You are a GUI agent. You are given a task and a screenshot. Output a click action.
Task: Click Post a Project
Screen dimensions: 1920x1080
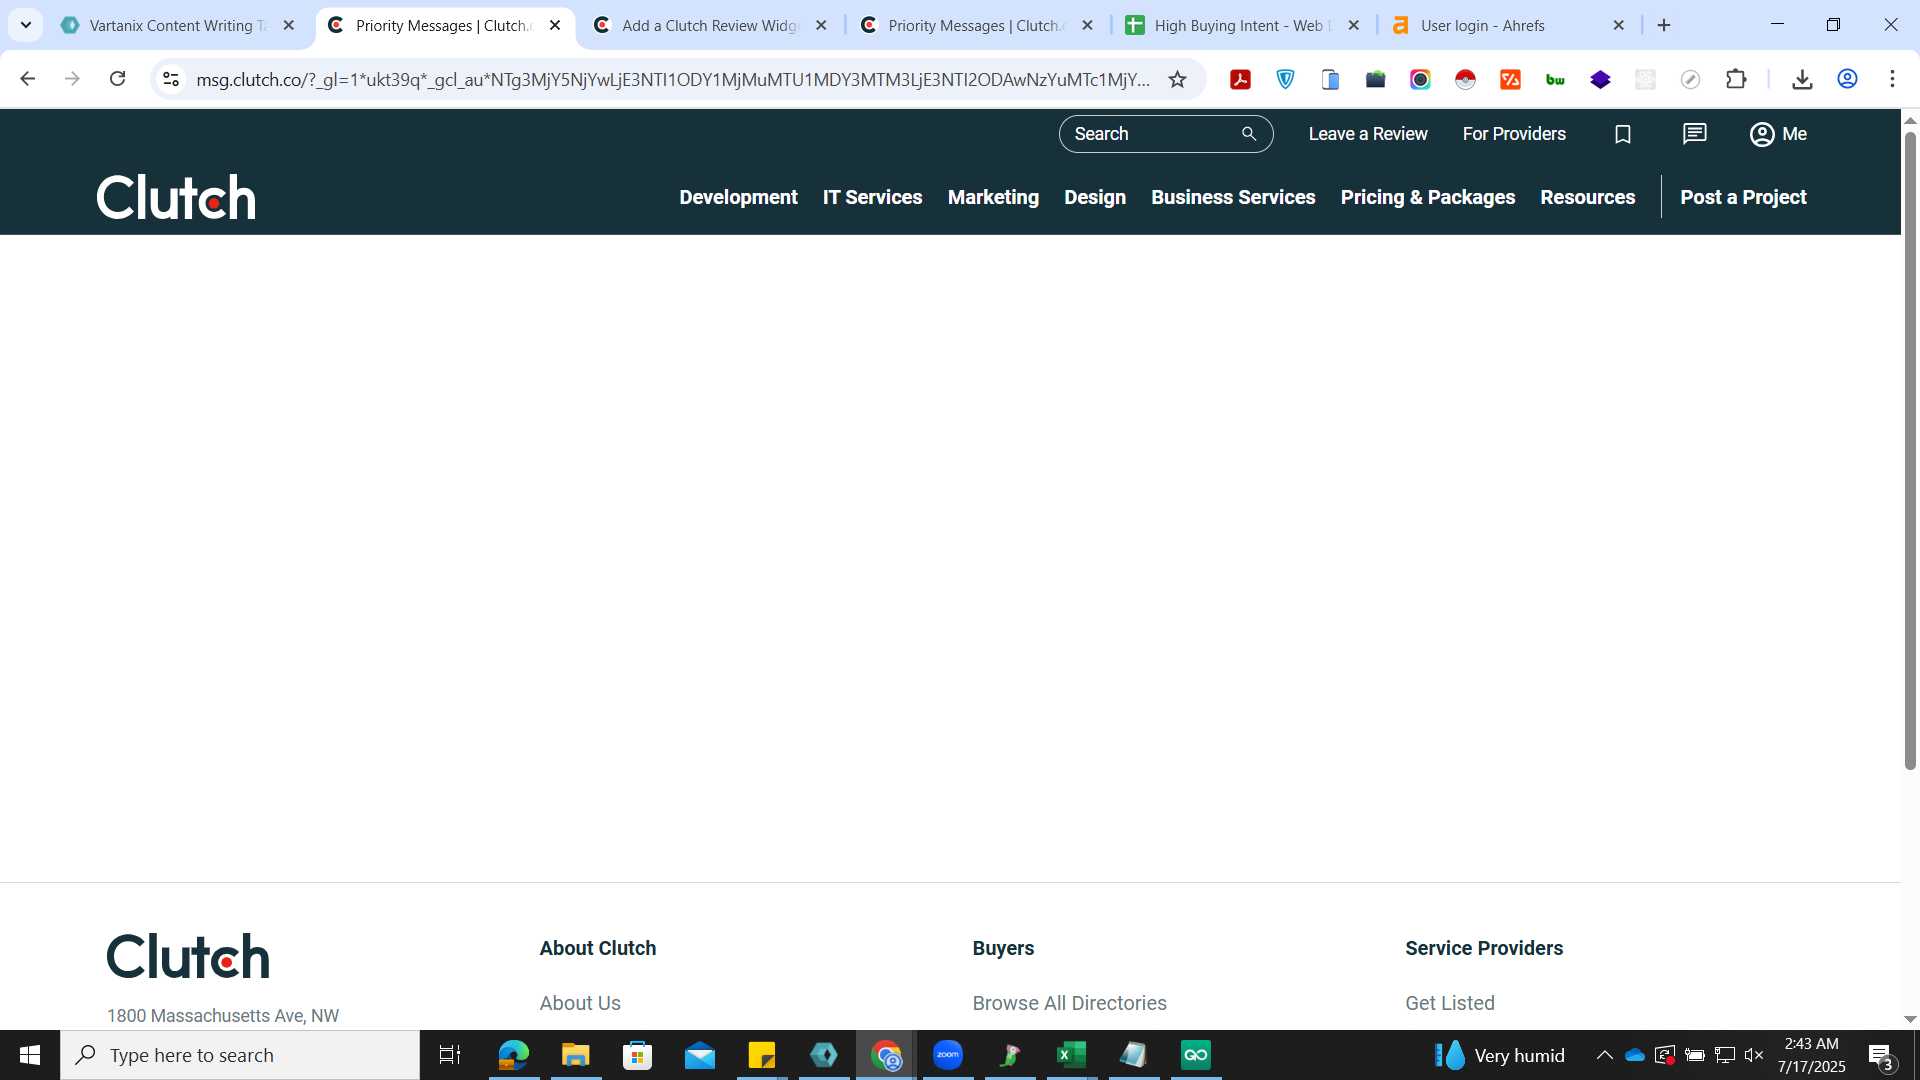point(1743,197)
